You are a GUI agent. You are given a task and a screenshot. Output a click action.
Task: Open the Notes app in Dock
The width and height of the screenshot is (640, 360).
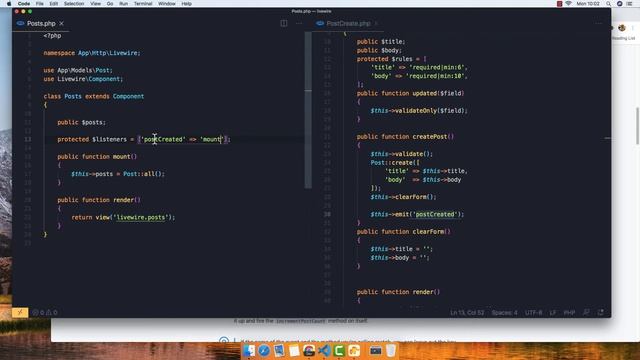[x=294, y=351]
